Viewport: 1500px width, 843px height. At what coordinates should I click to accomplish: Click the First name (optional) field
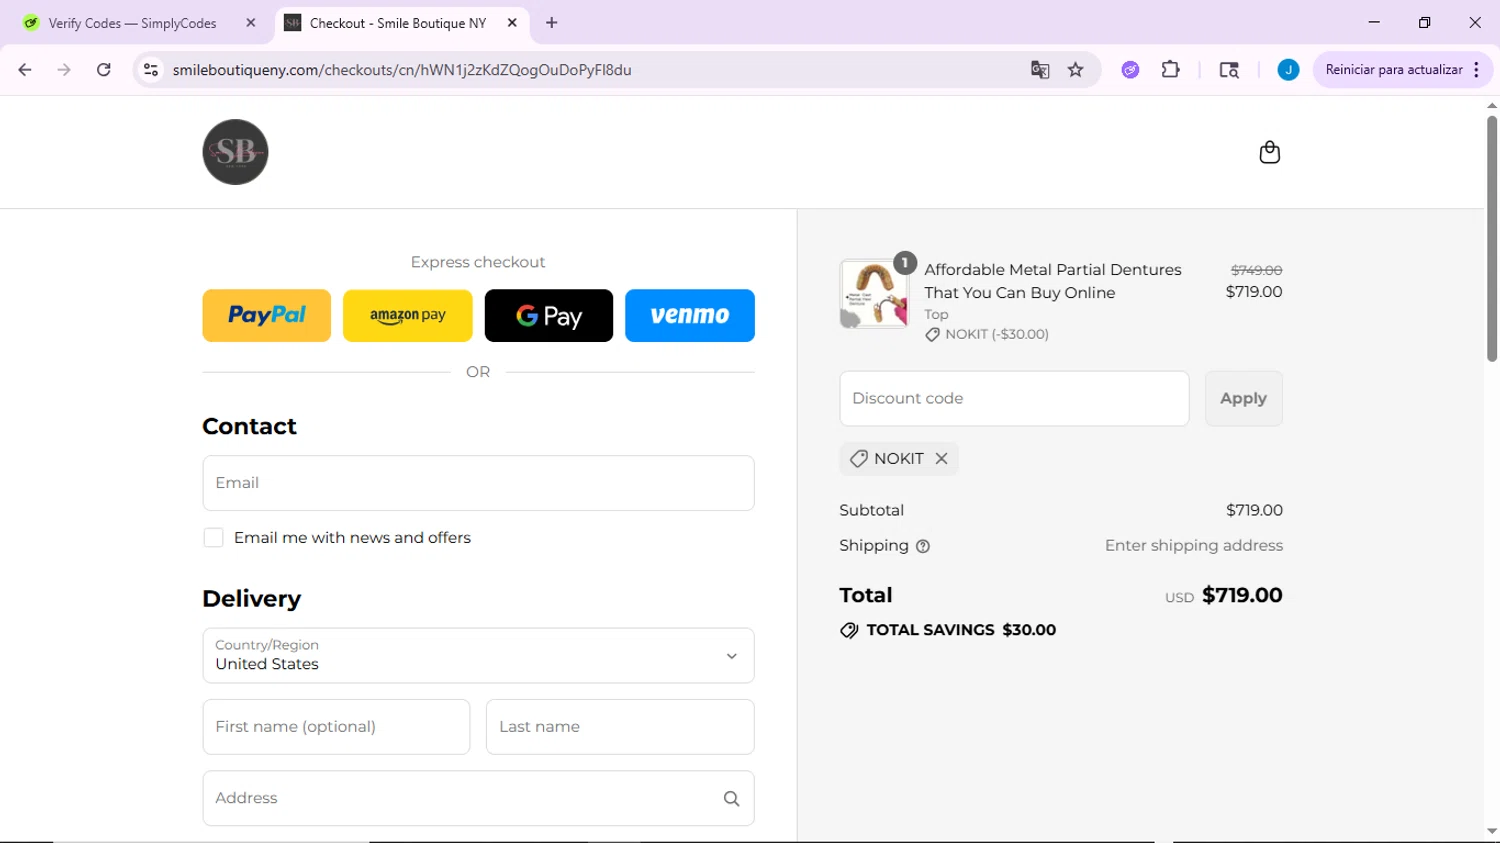(x=336, y=727)
